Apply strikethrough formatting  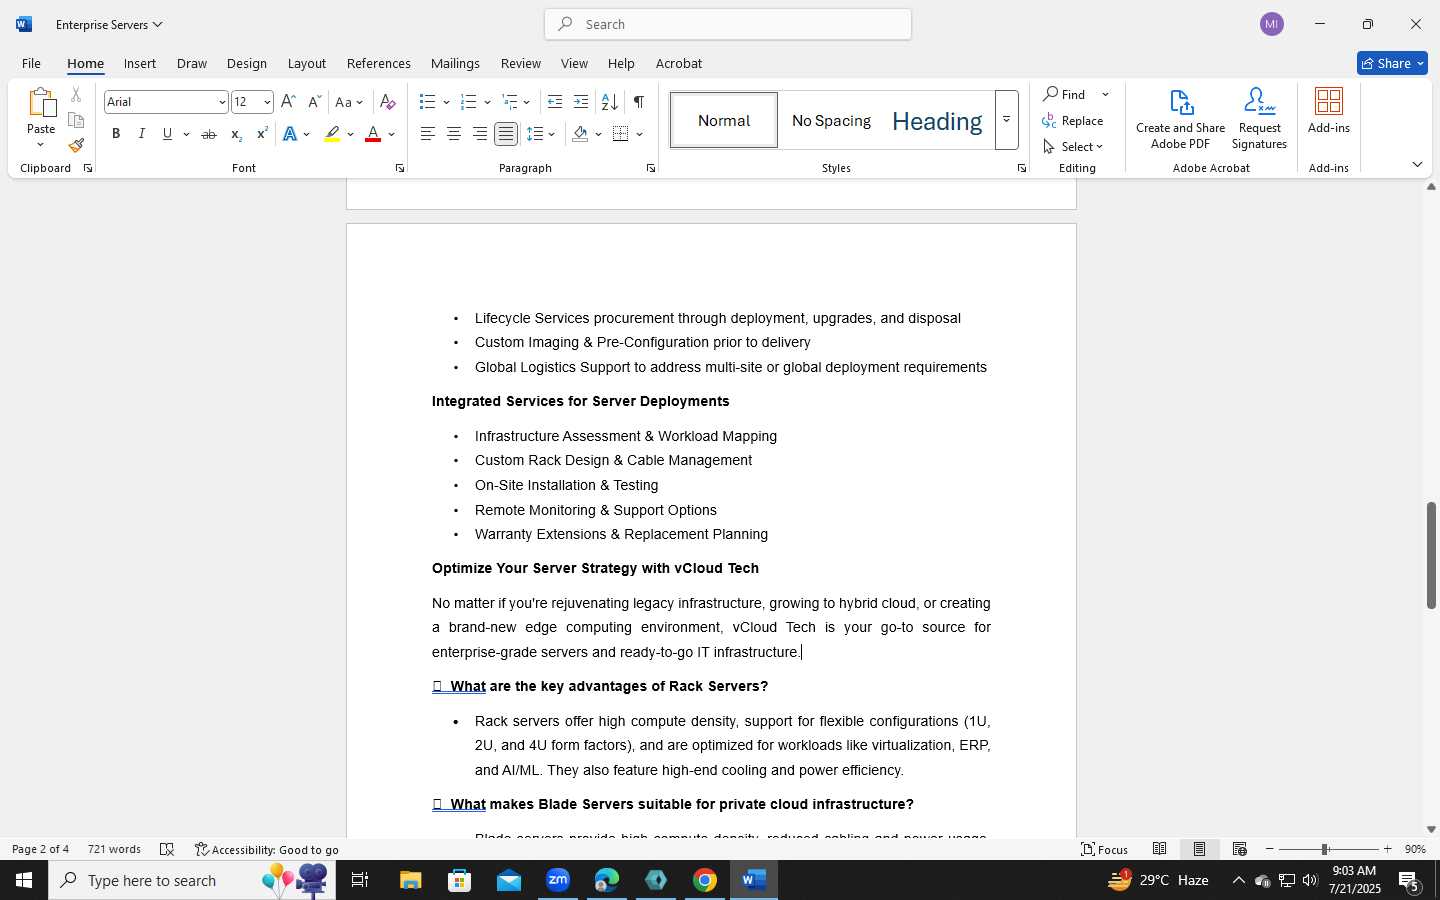(209, 134)
